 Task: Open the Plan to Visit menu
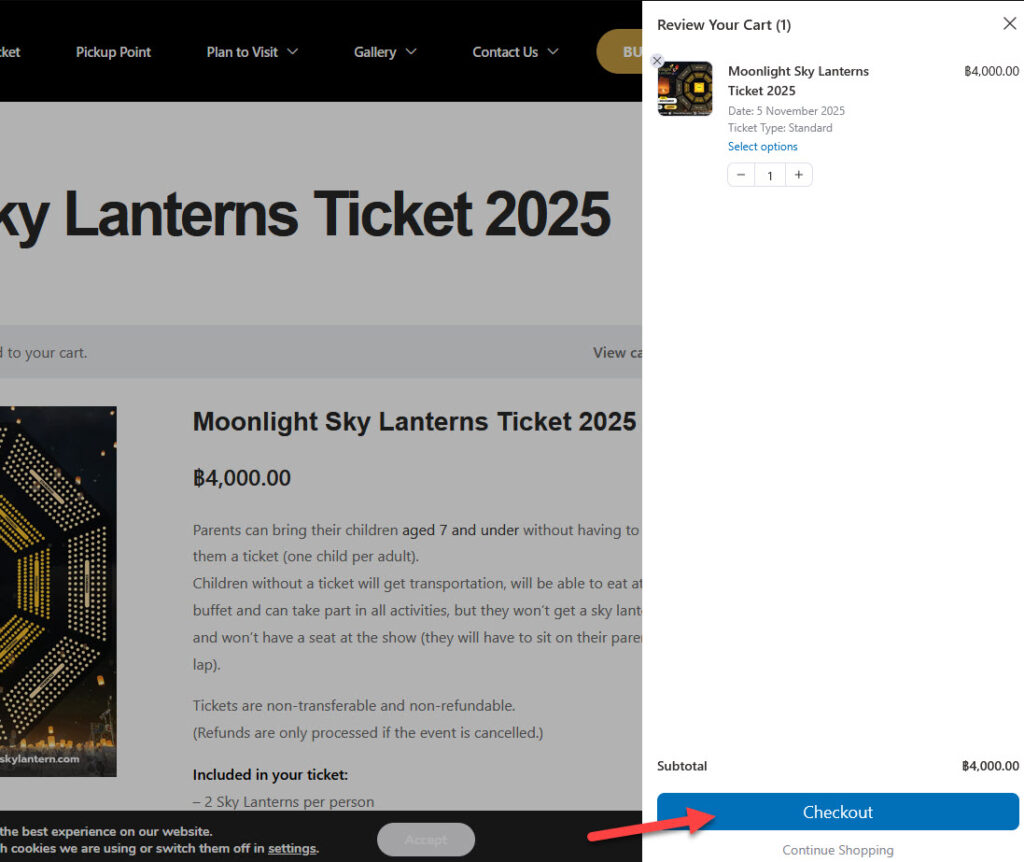242,52
